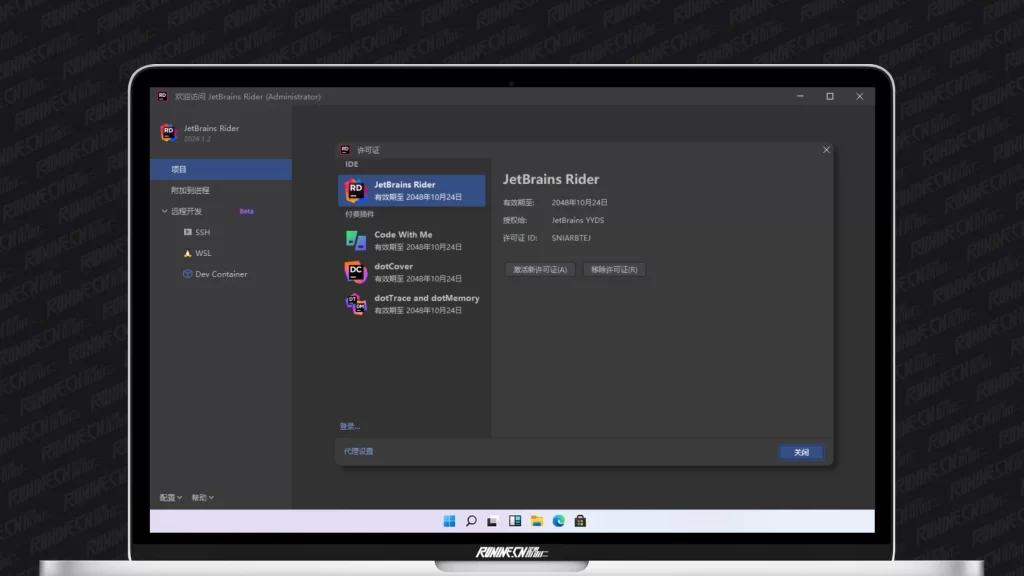Switch to the 附加到进程 sidebar item

pyautogui.click(x=190, y=190)
